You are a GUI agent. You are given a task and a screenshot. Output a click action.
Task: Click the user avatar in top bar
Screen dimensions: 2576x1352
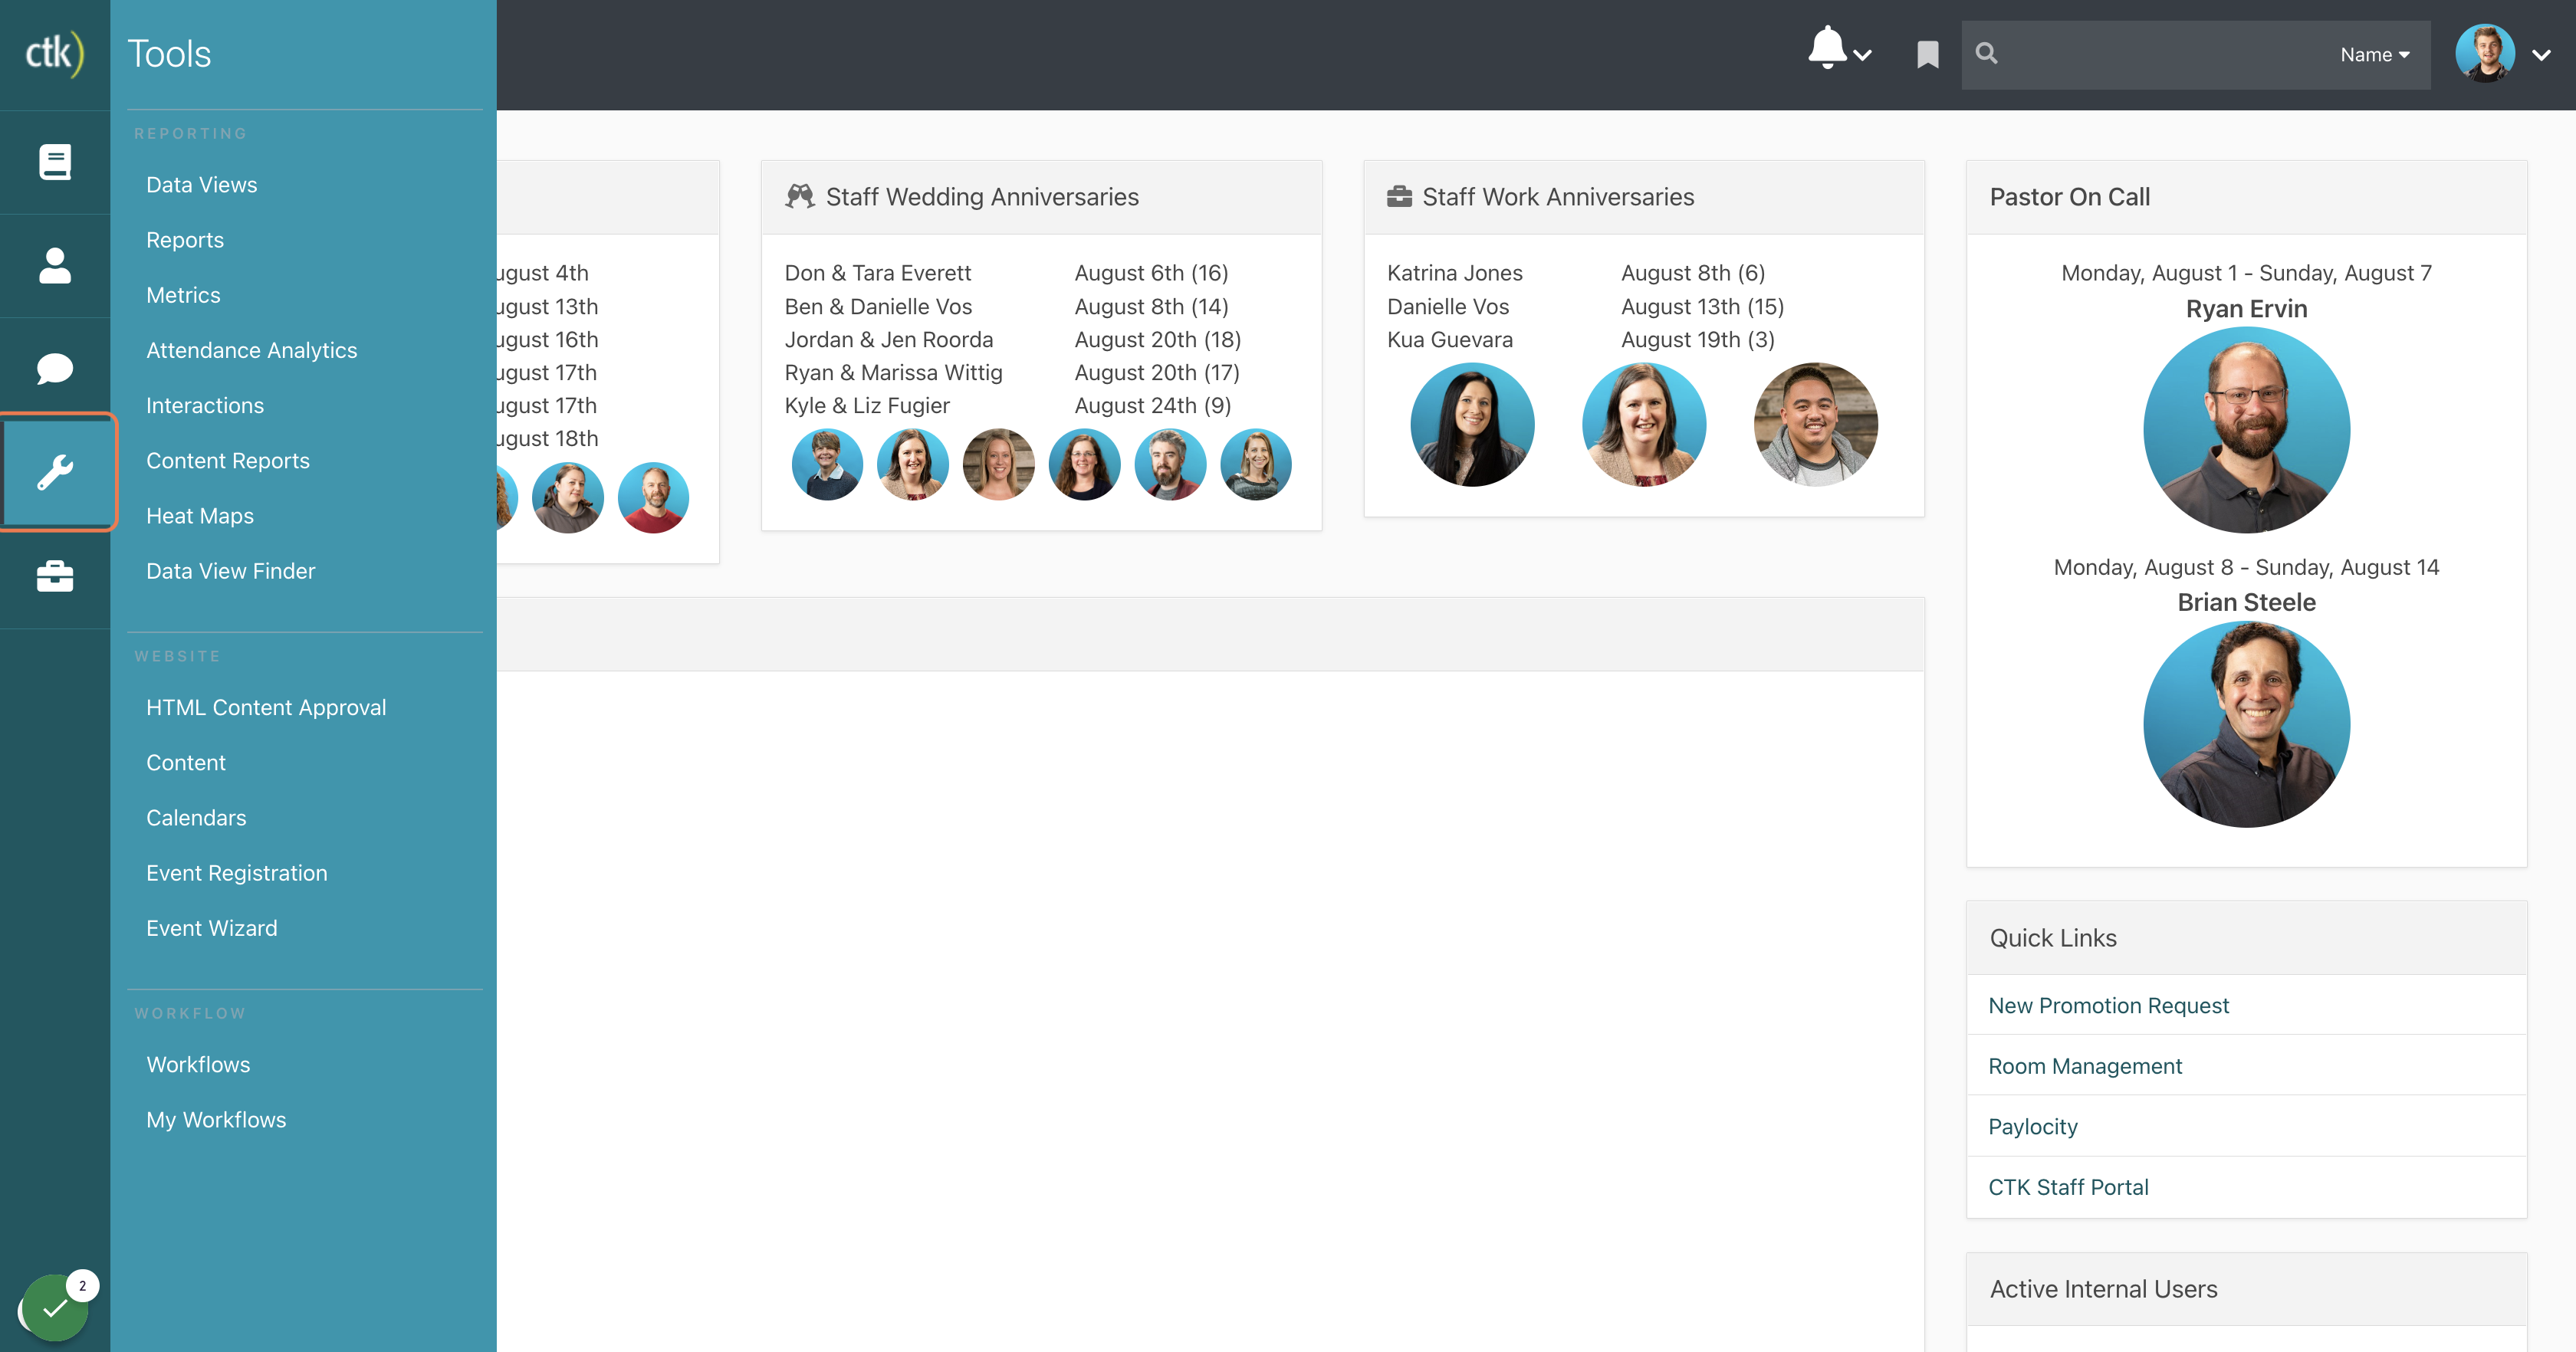point(2485,53)
